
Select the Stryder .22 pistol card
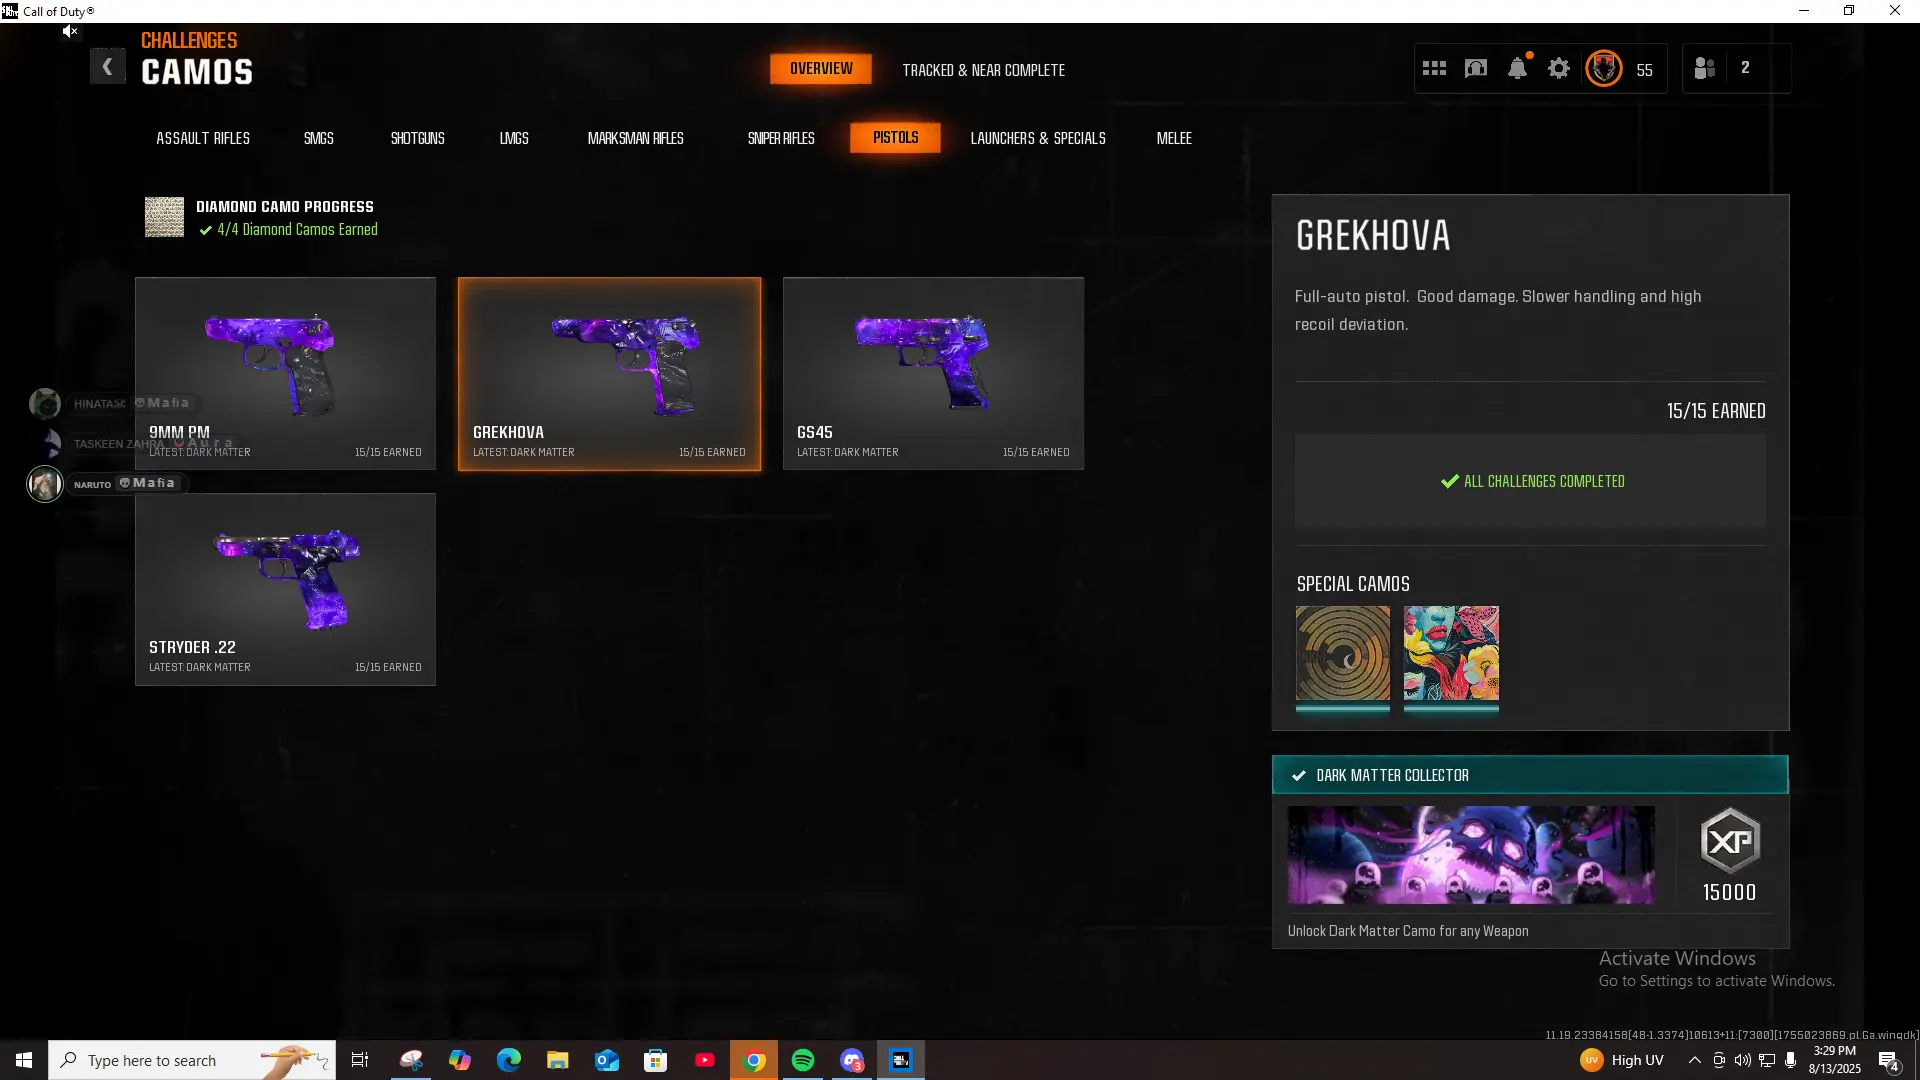285,588
